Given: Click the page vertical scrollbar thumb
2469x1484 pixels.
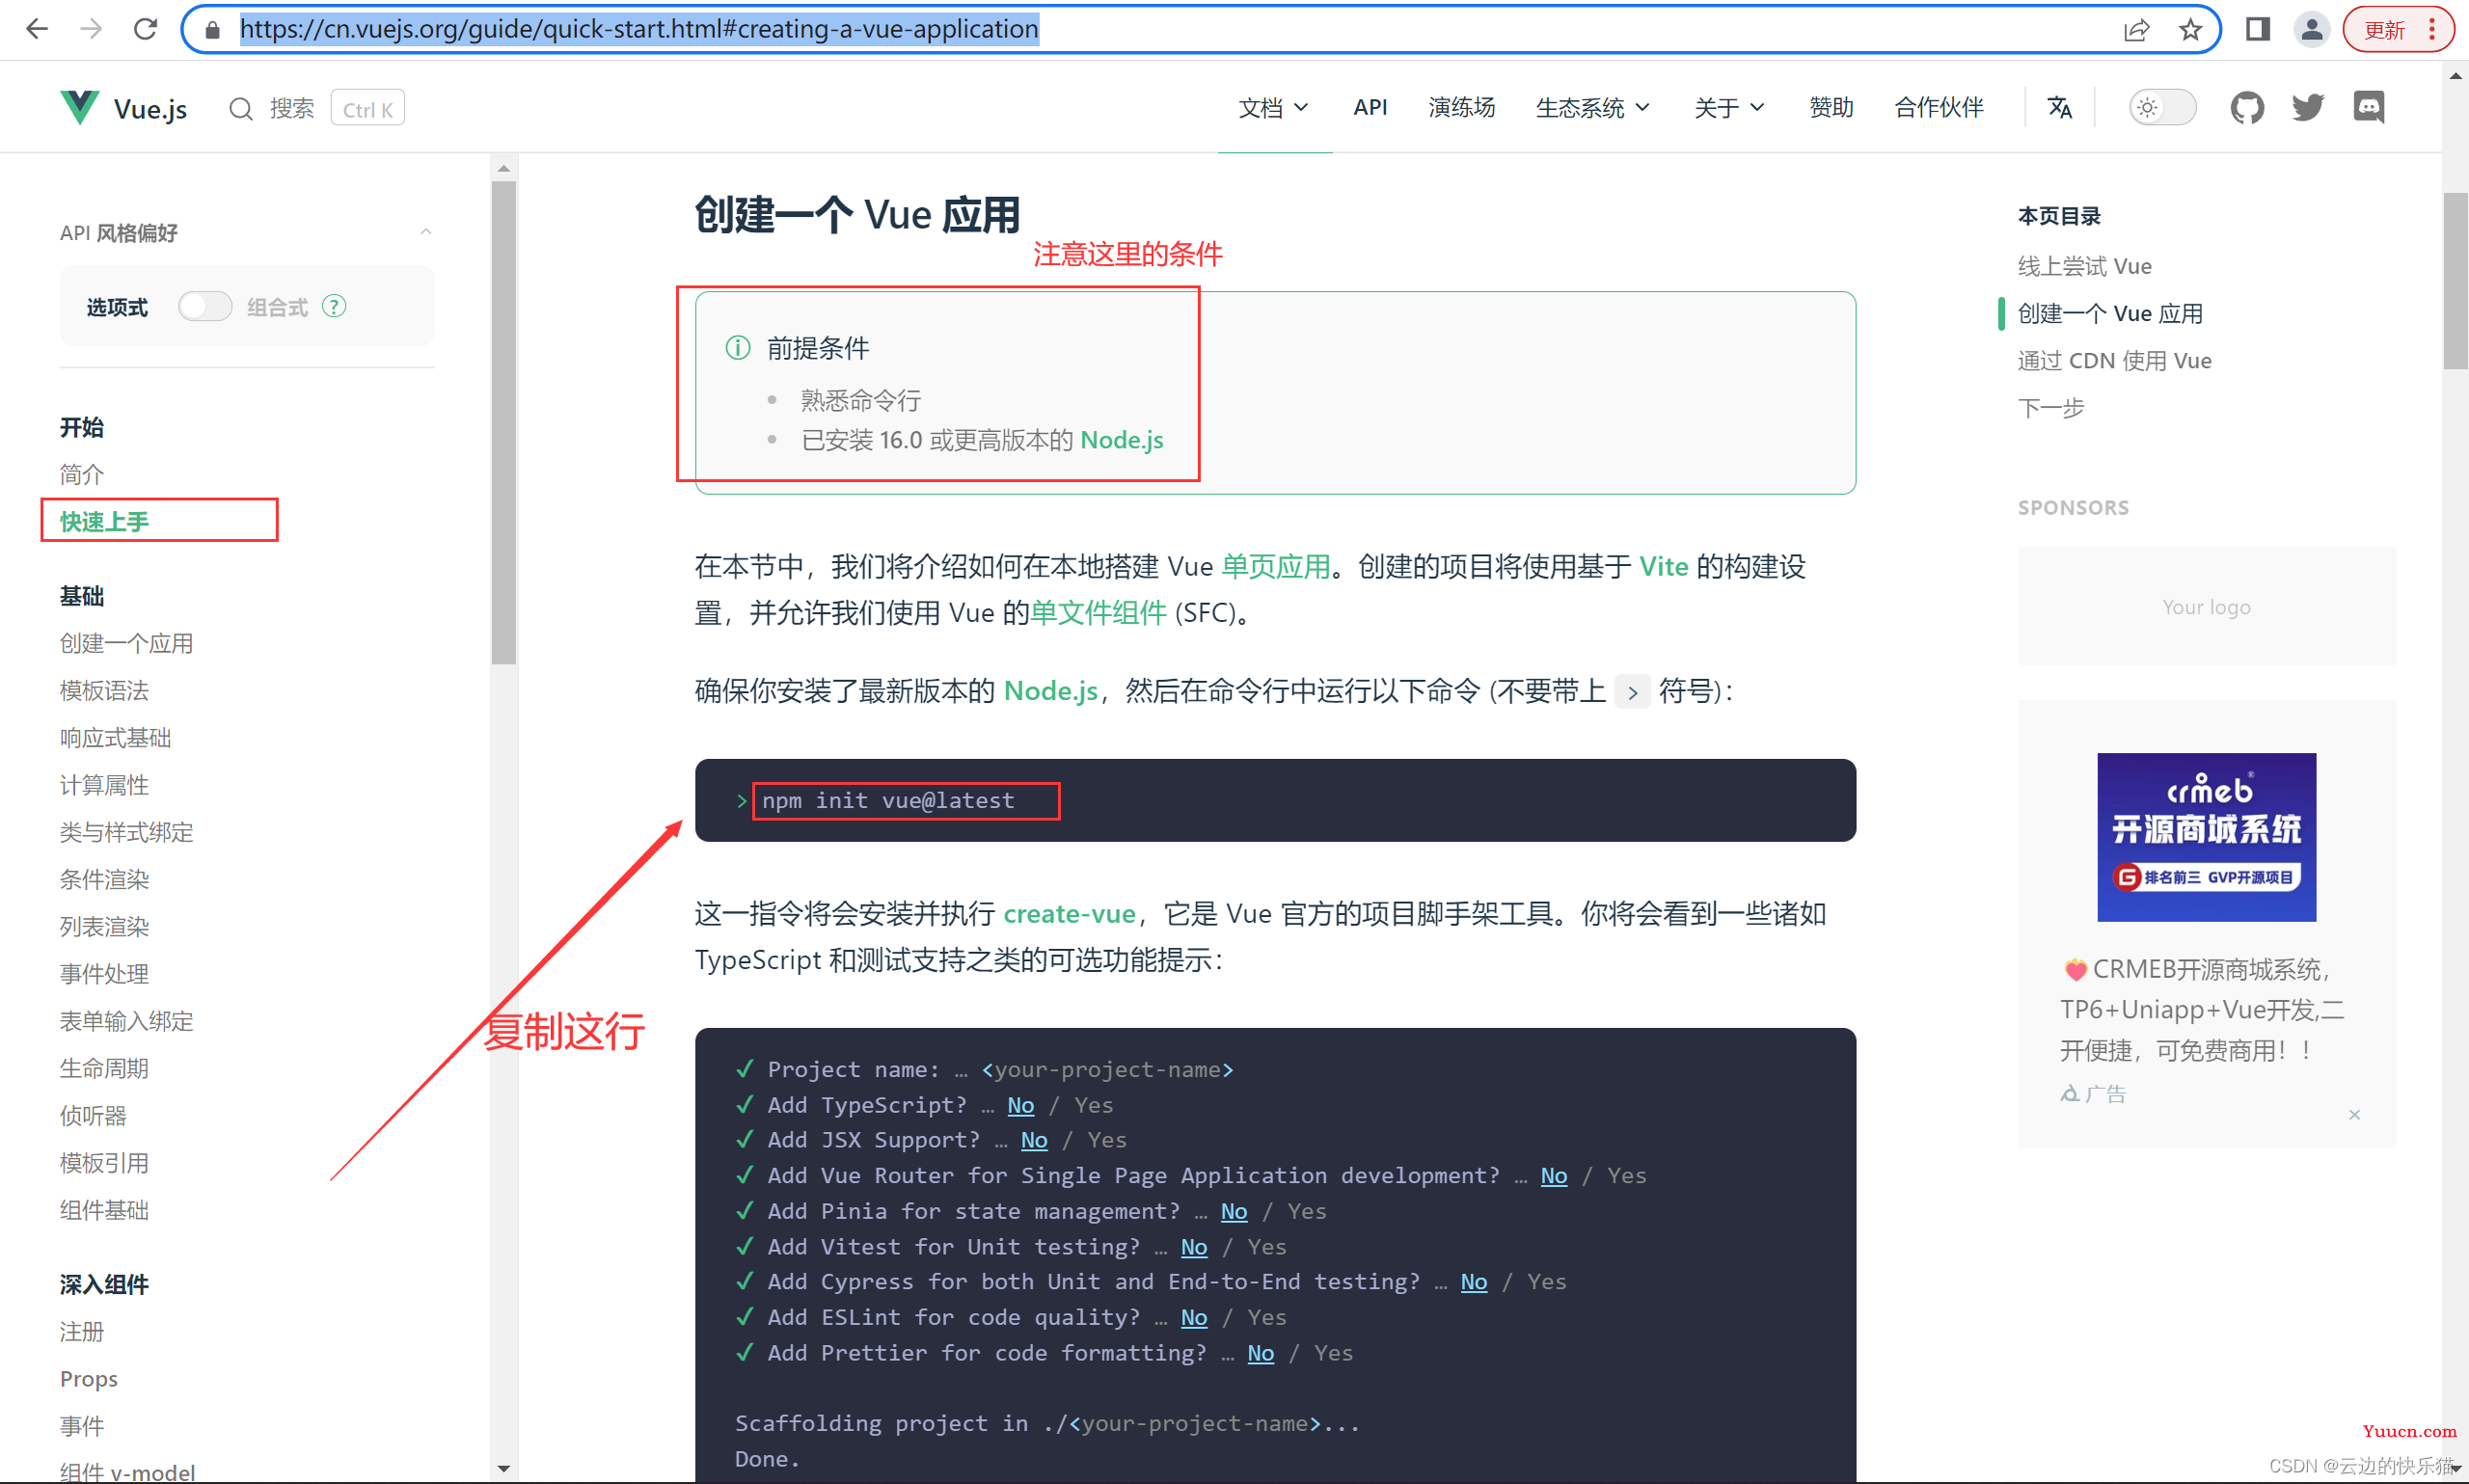Looking at the screenshot, I should (x=2455, y=280).
